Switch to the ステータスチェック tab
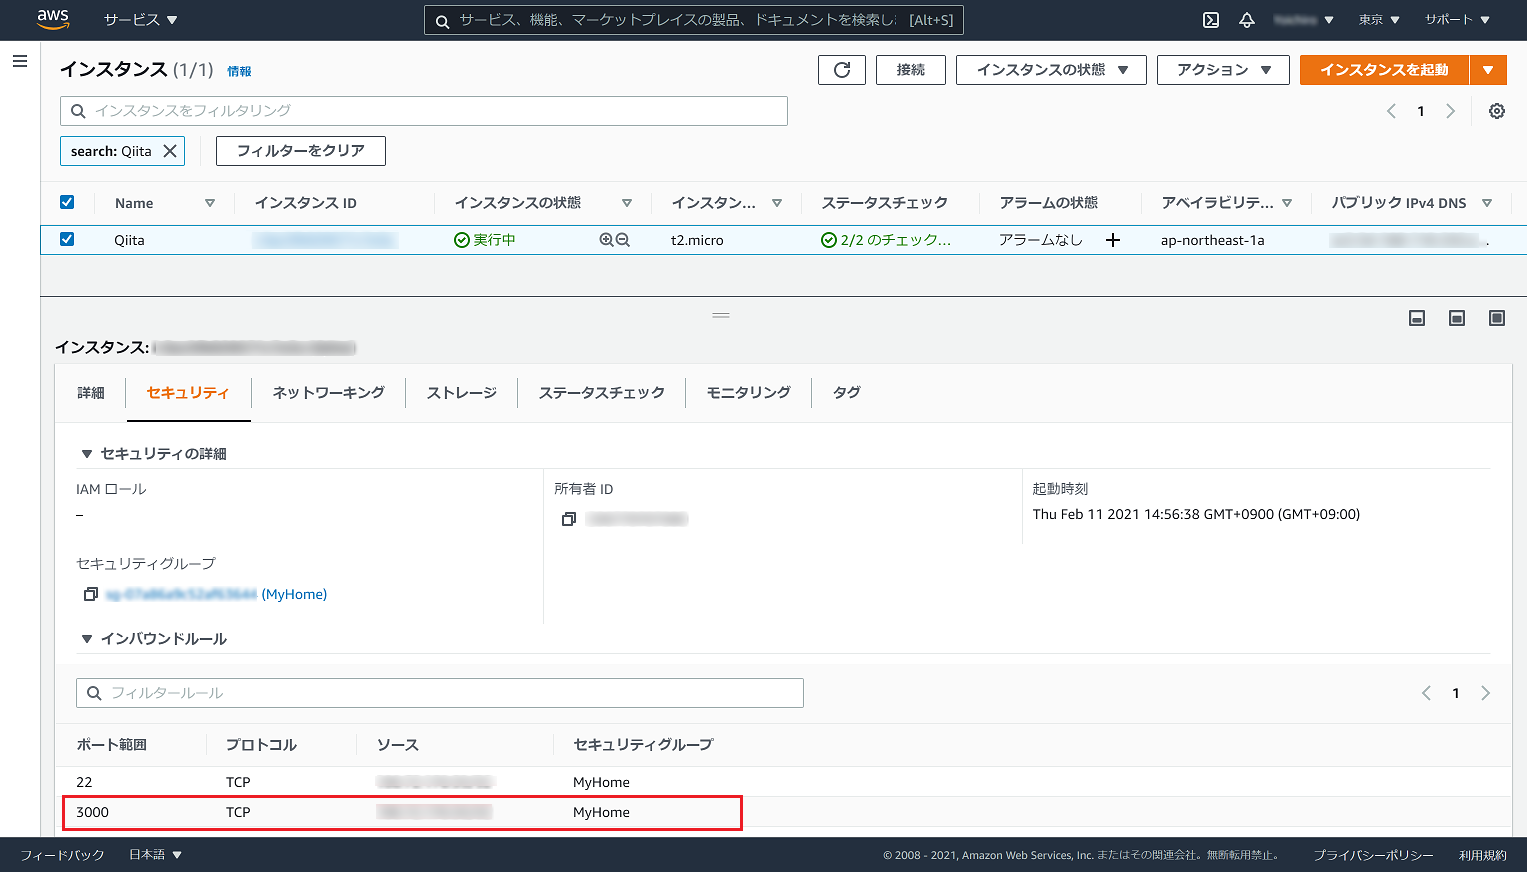The image size is (1527, 872). (601, 393)
